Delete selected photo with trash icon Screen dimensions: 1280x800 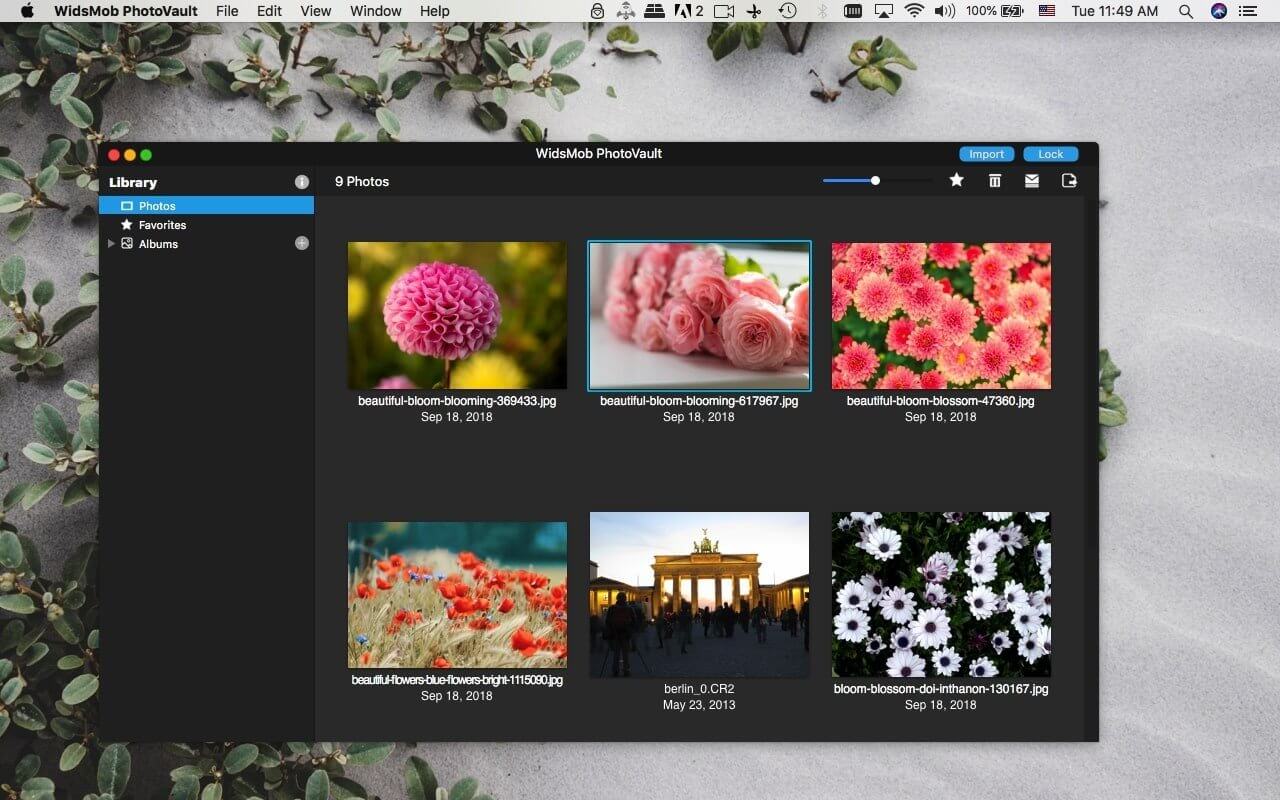(x=994, y=180)
